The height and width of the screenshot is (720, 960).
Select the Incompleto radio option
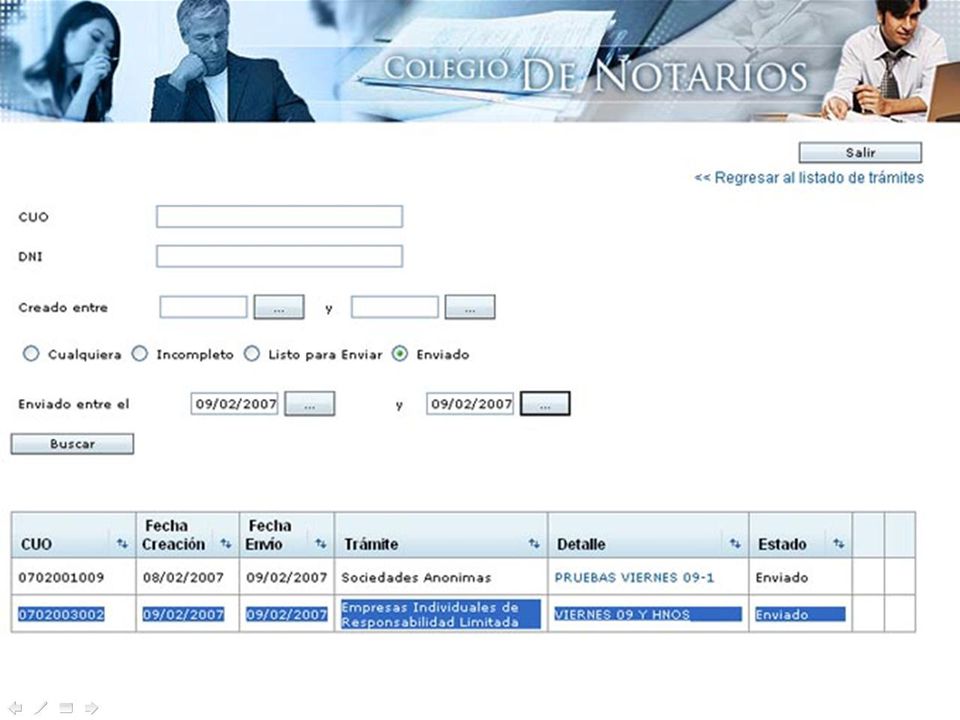(x=140, y=354)
